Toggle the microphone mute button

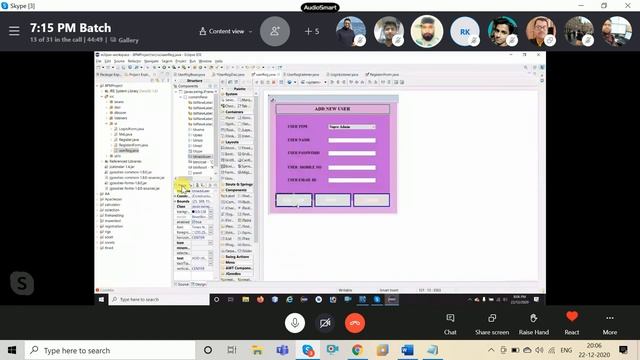(295, 323)
